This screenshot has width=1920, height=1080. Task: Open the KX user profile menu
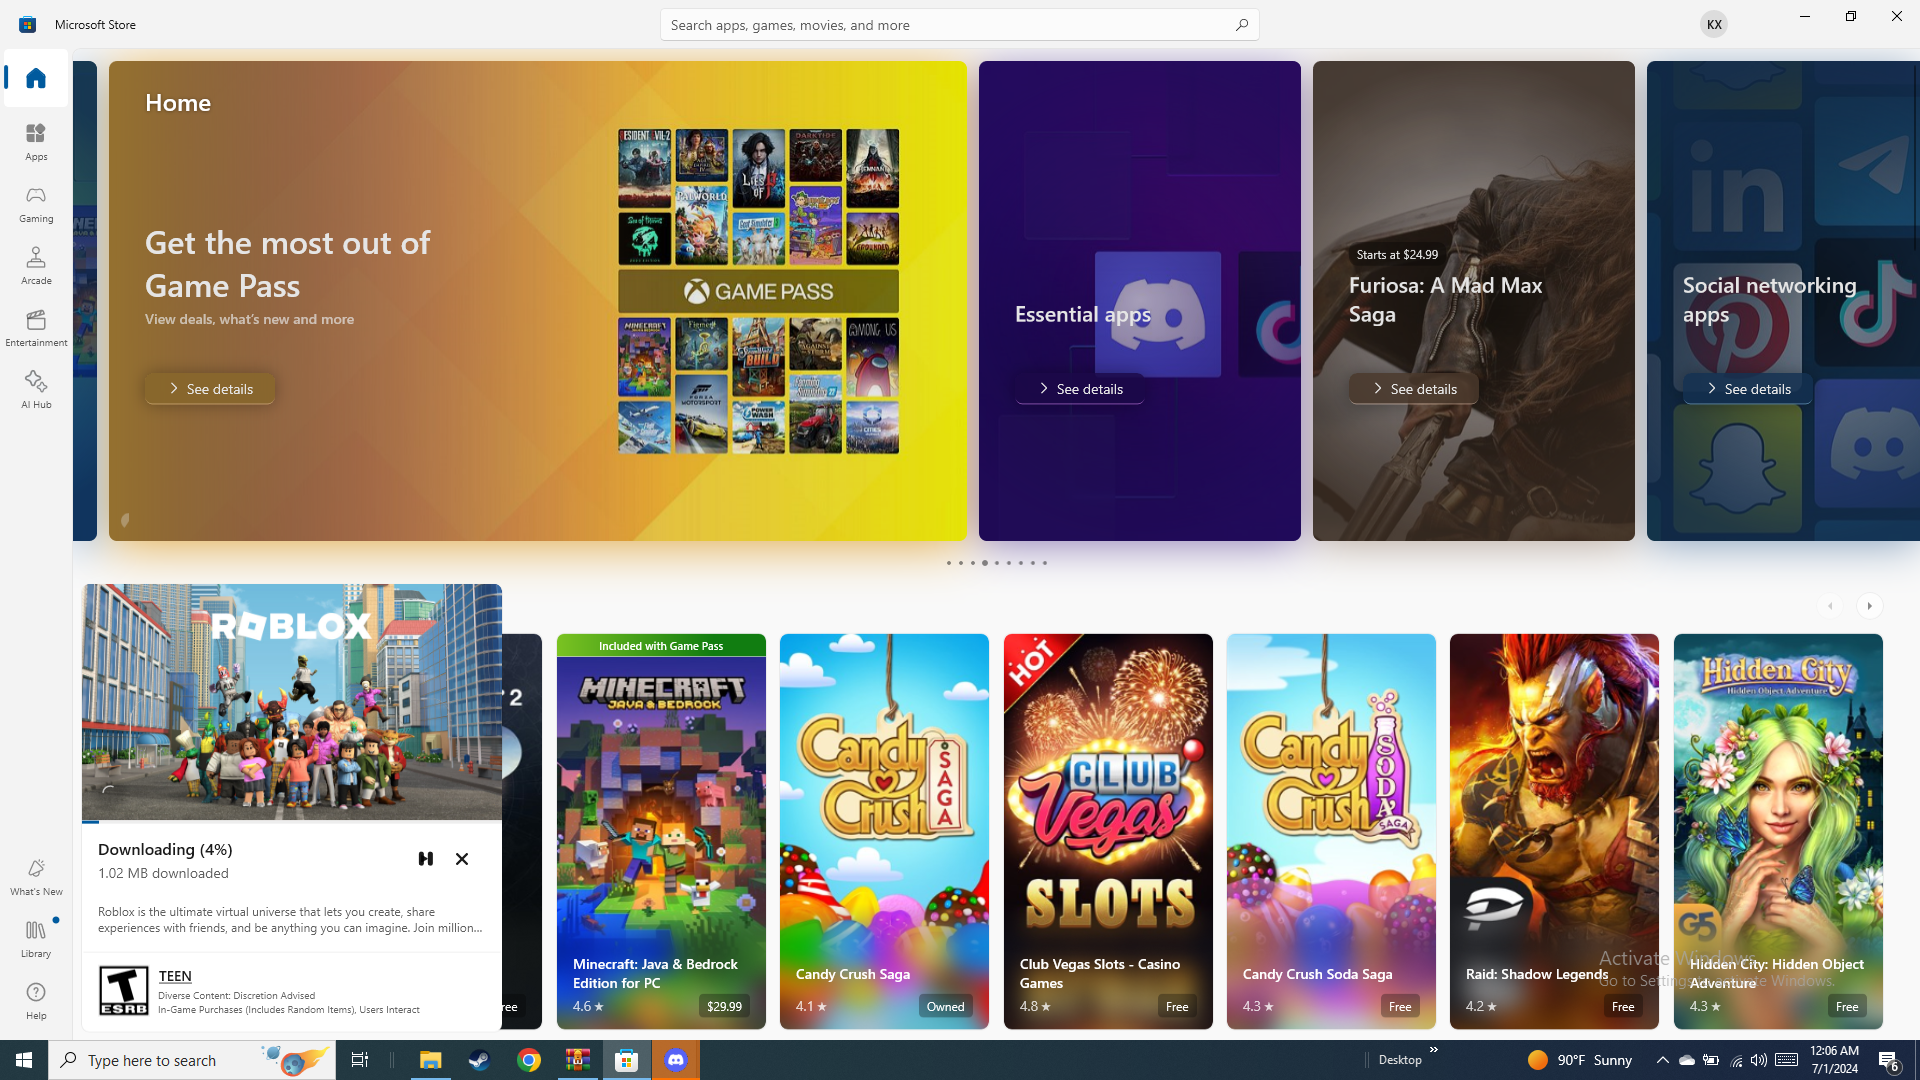[1713, 24]
